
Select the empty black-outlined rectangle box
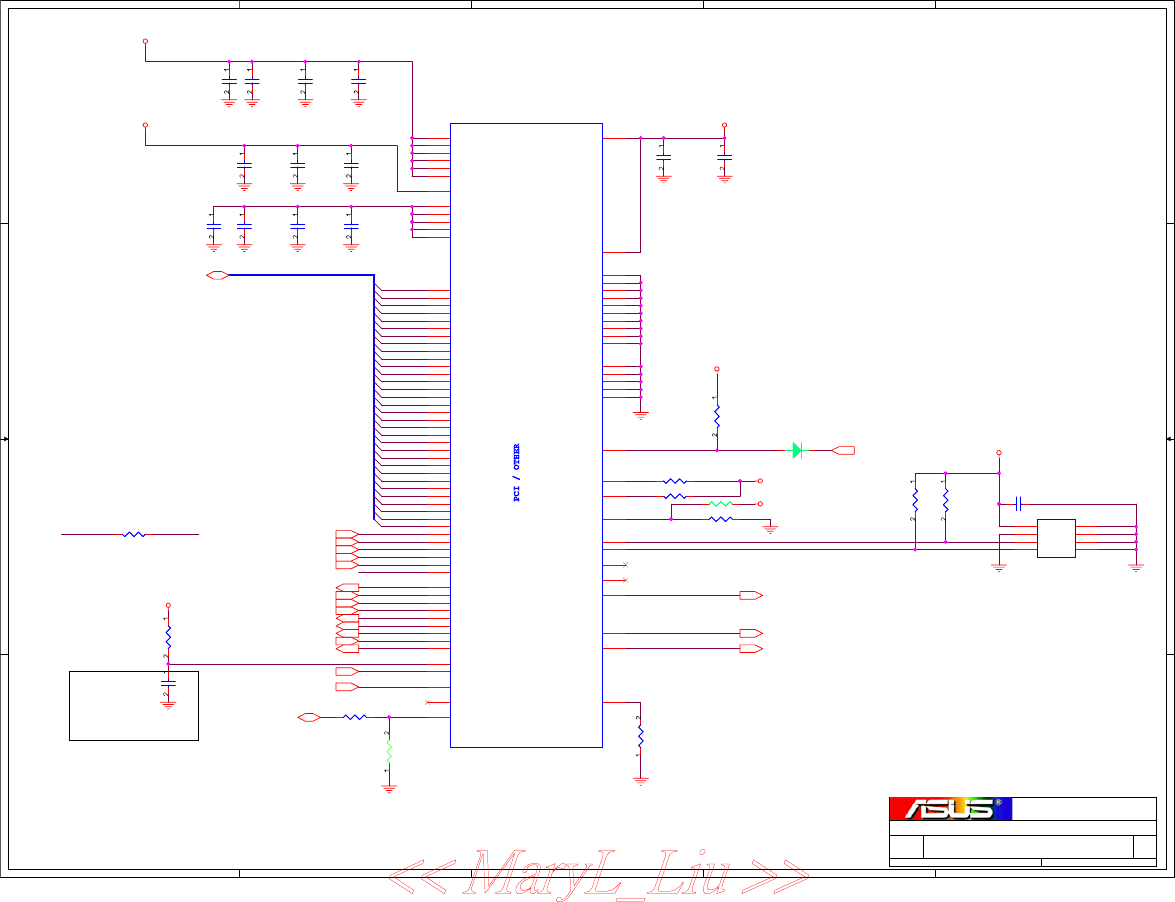134,706
